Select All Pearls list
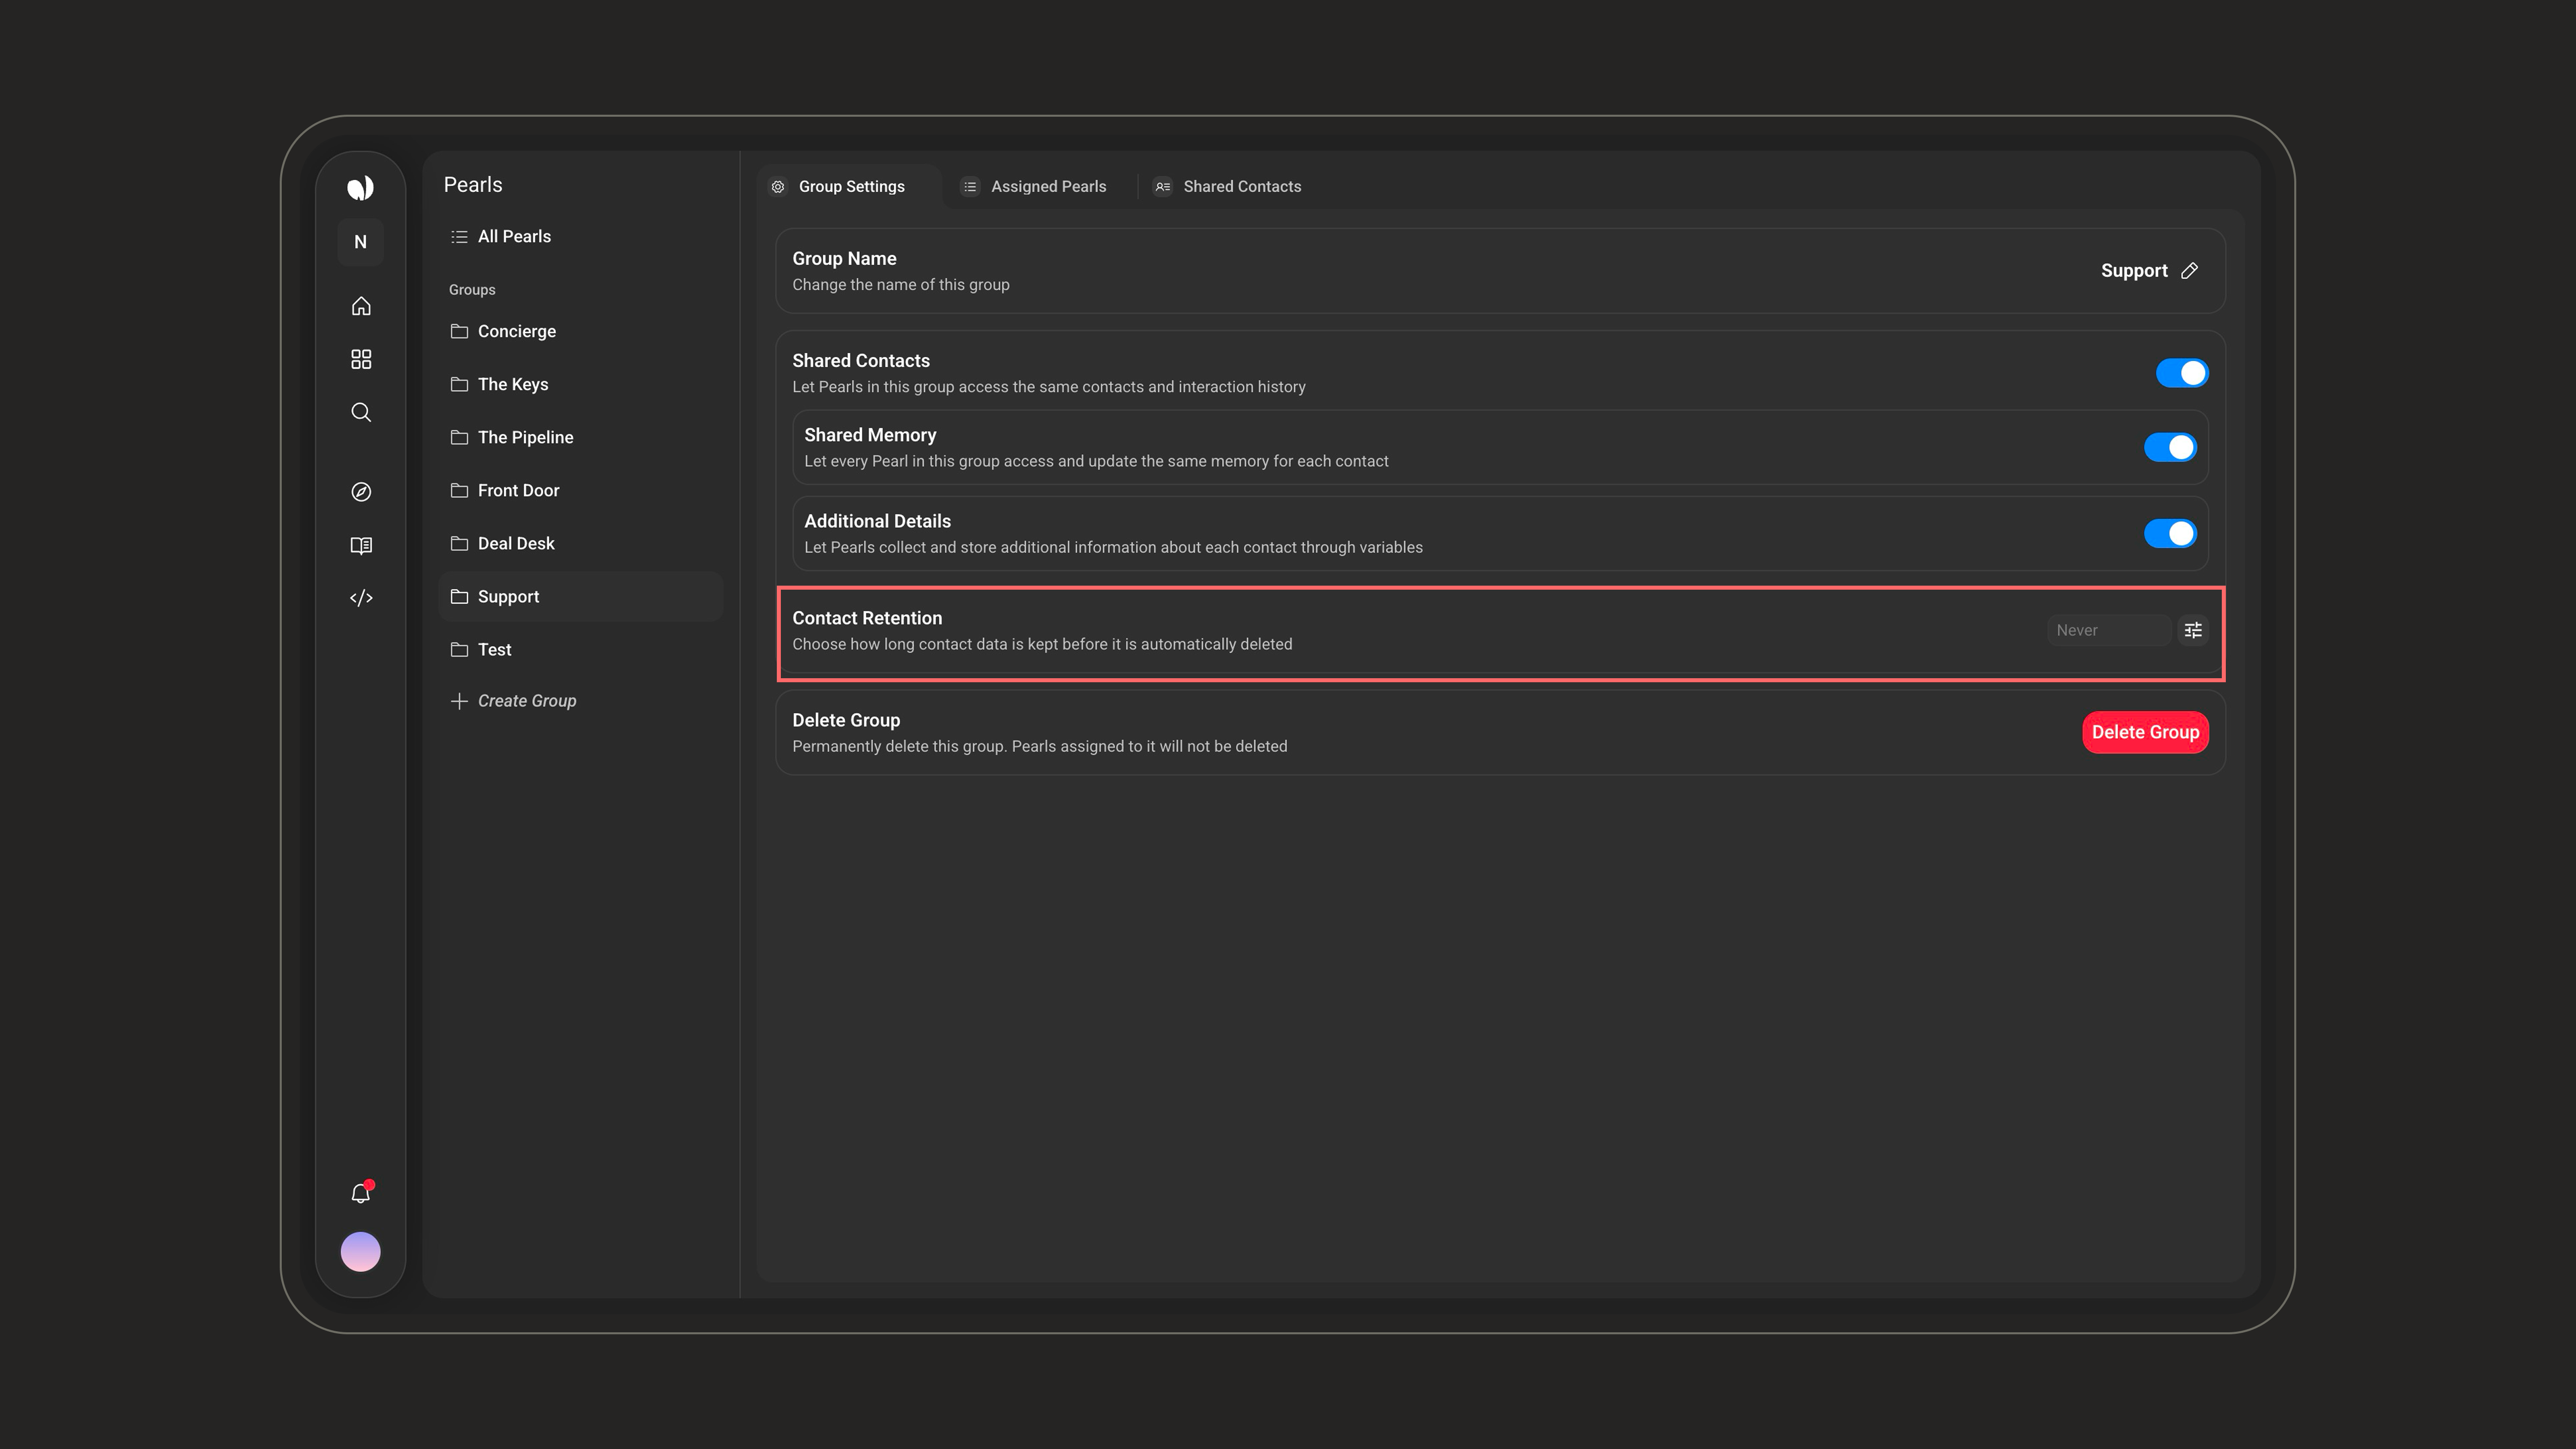Screen dimensions: 2576x1449 point(580,237)
